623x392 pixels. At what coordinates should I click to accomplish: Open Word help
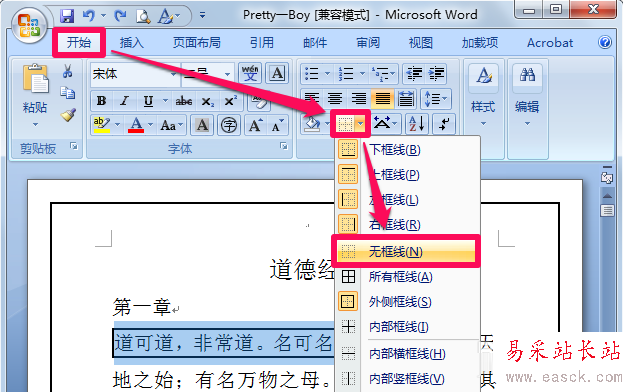click(605, 42)
